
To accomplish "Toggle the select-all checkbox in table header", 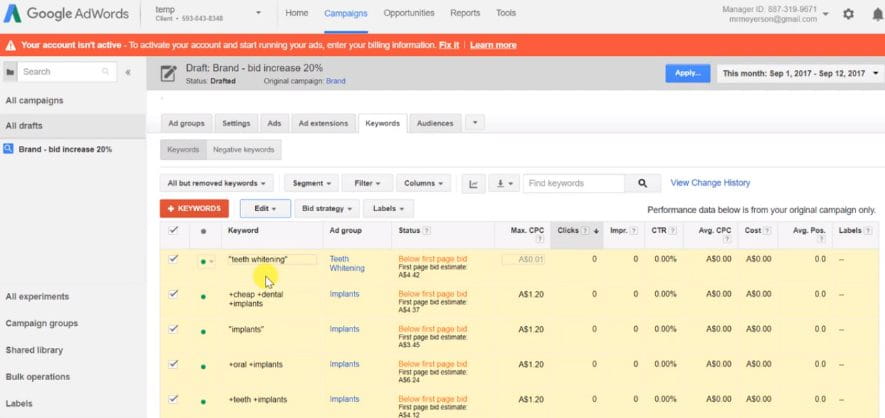I will (174, 230).
